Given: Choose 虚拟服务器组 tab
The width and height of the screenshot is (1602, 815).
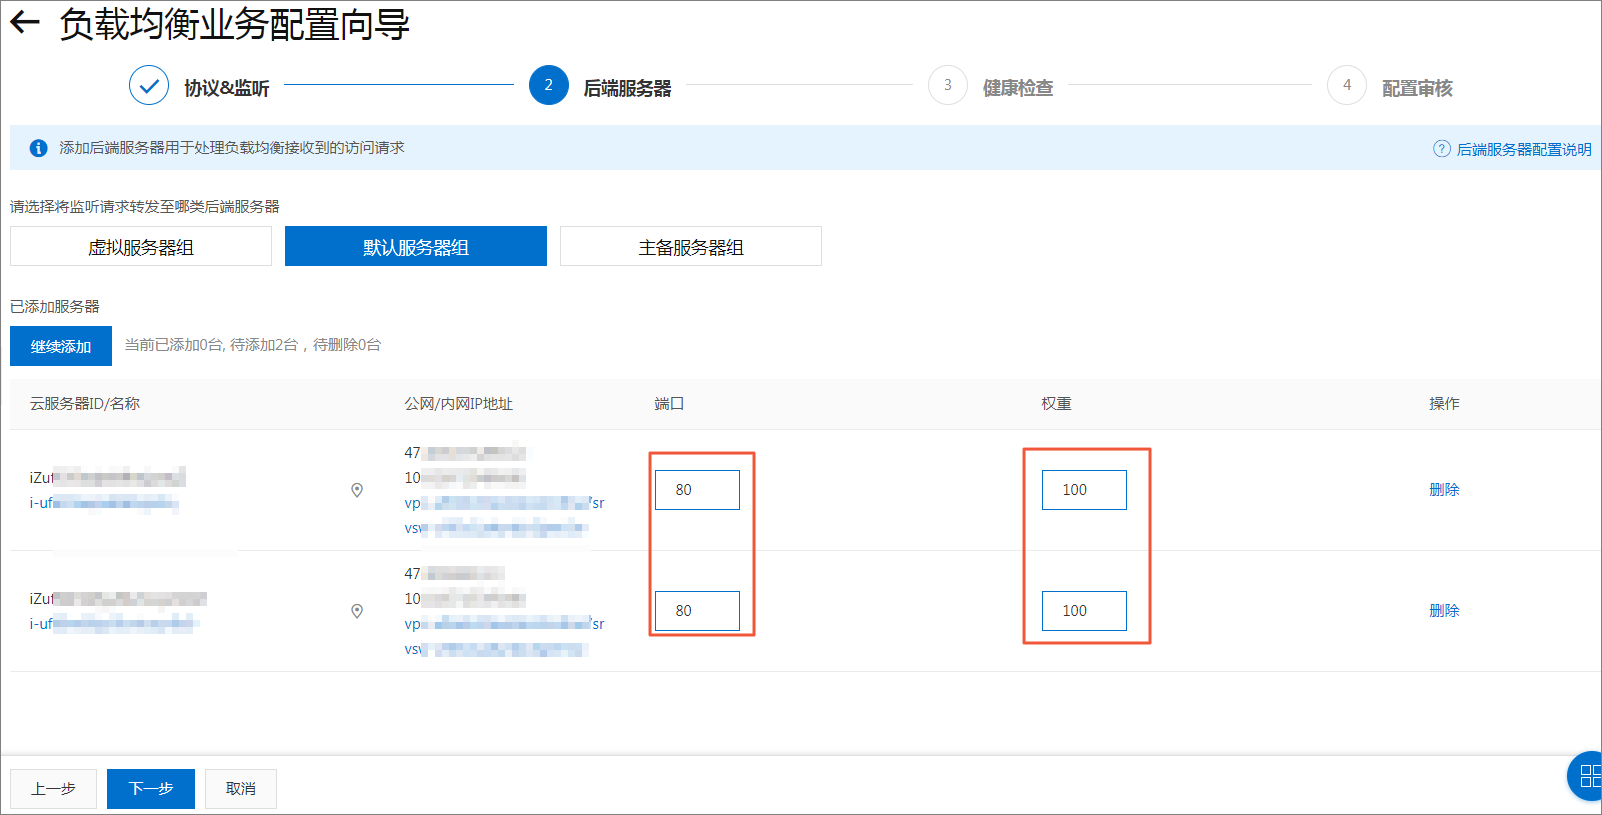Looking at the screenshot, I should [x=141, y=246].
